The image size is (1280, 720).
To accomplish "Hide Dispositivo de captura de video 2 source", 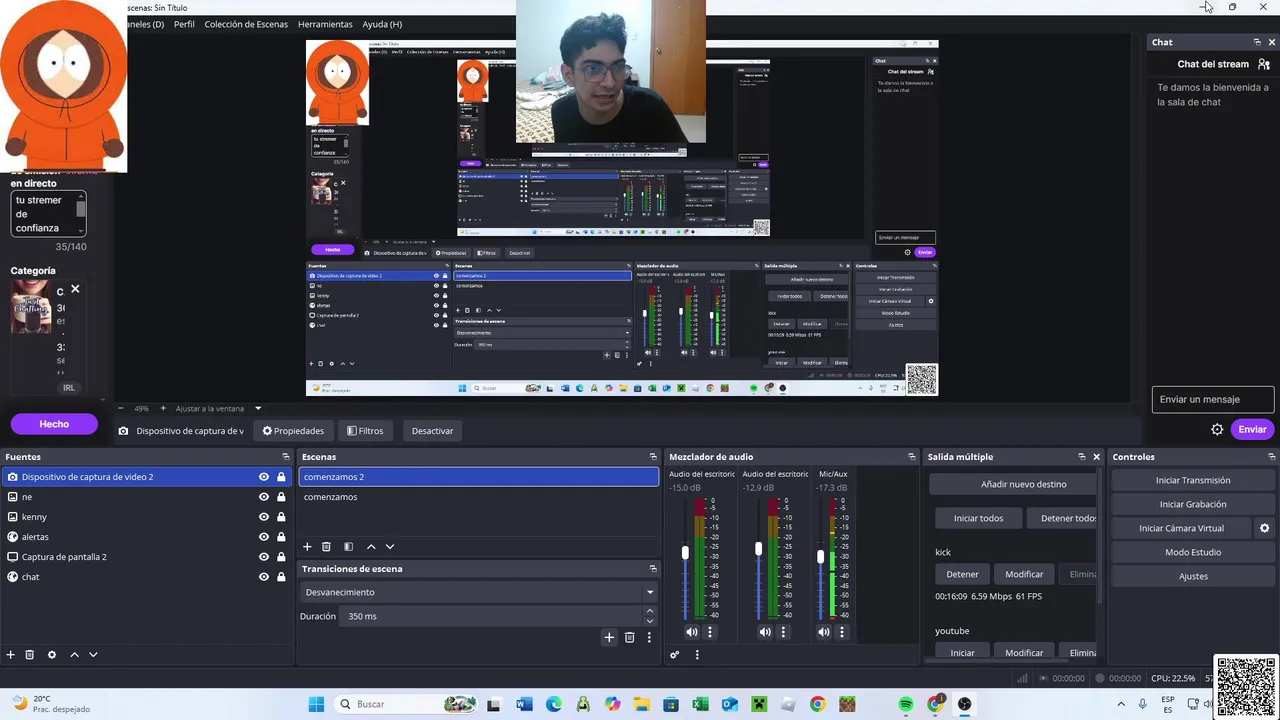I will (264, 477).
